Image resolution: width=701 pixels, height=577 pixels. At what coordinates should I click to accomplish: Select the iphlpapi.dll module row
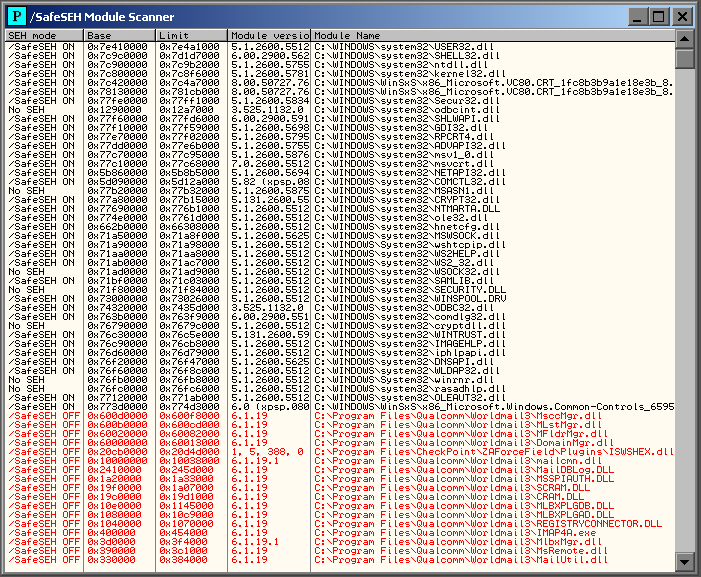340,353
